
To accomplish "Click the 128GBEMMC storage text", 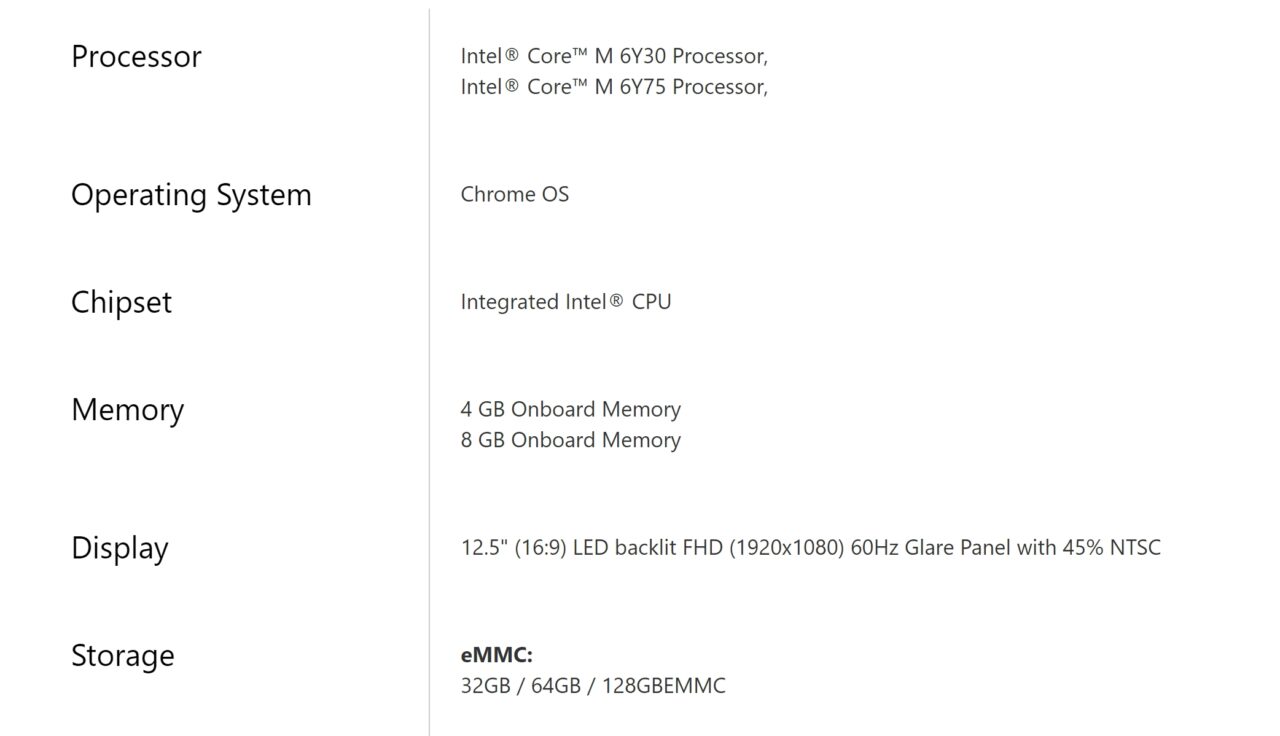I will click(664, 686).
